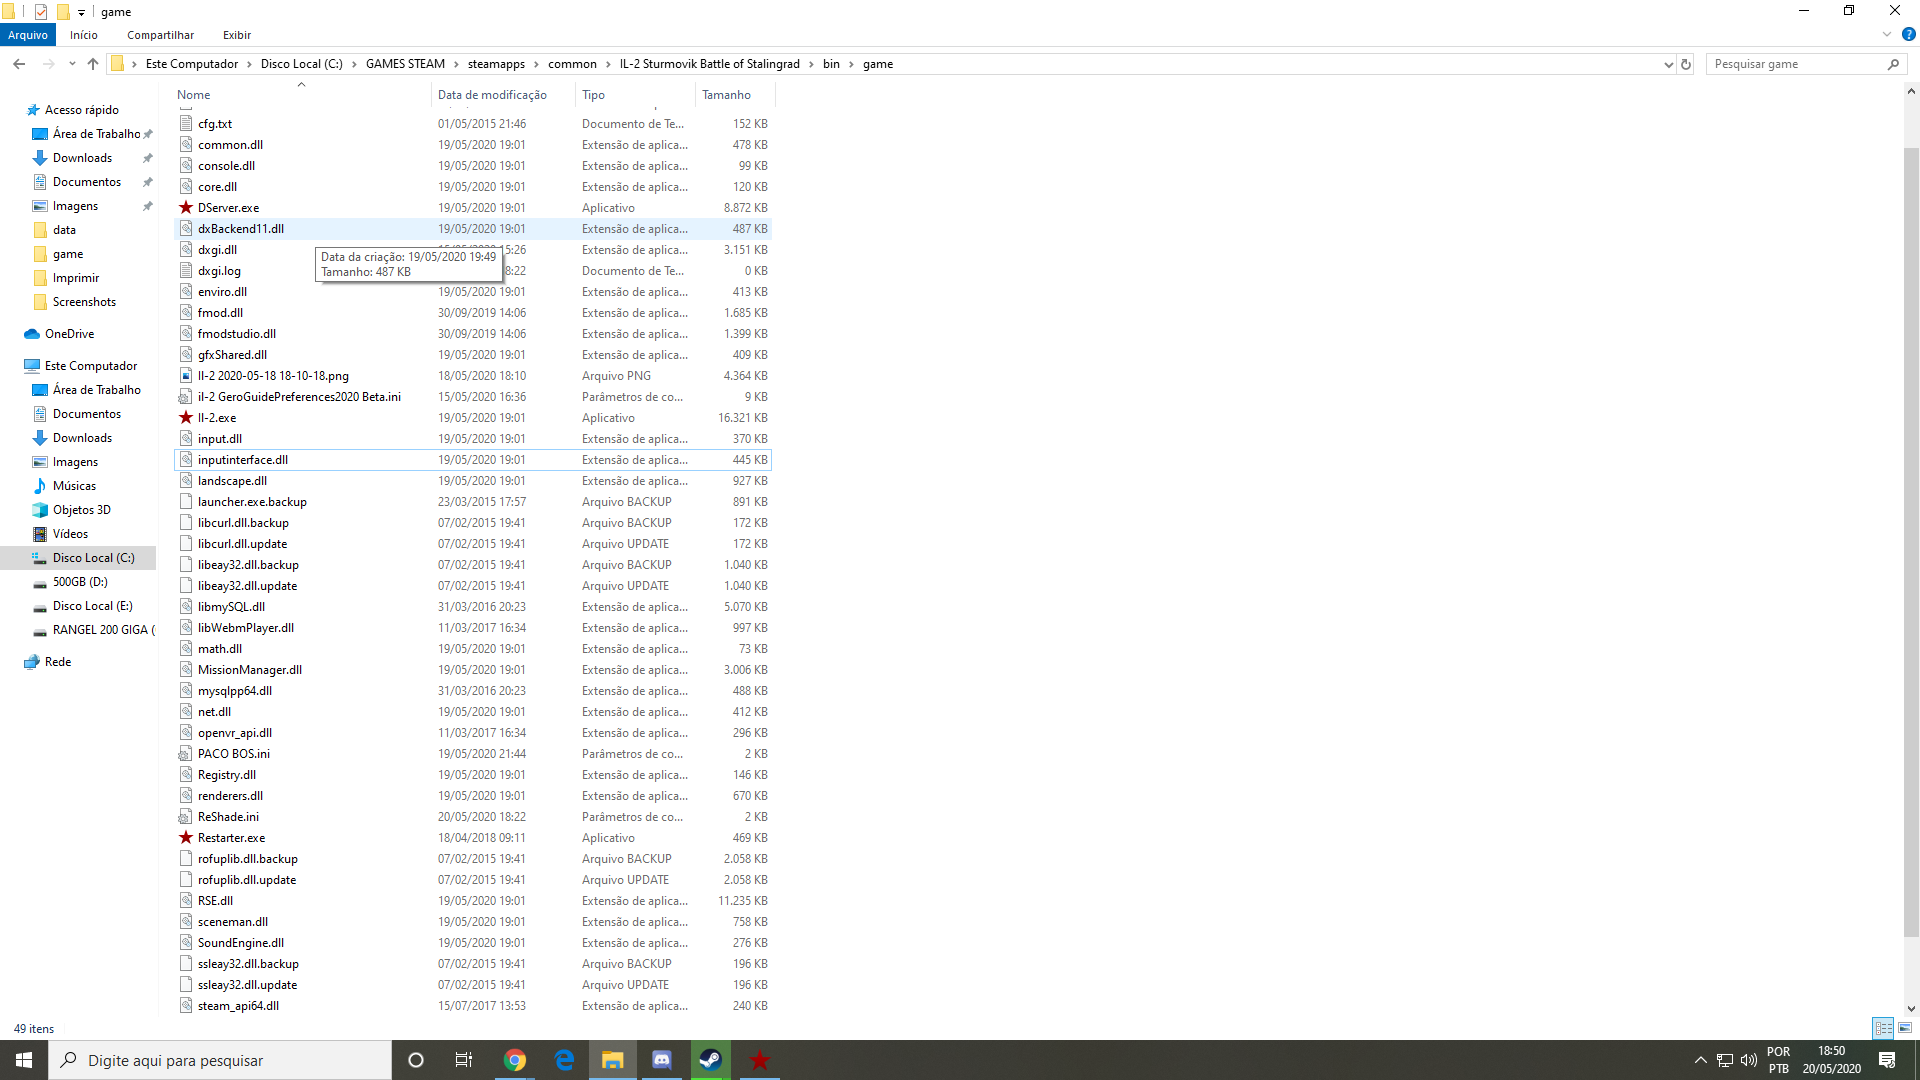This screenshot has width=1920, height=1080.
Task: Select Disco Local (E:) in navigation pane
Action: [x=92, y=606]
